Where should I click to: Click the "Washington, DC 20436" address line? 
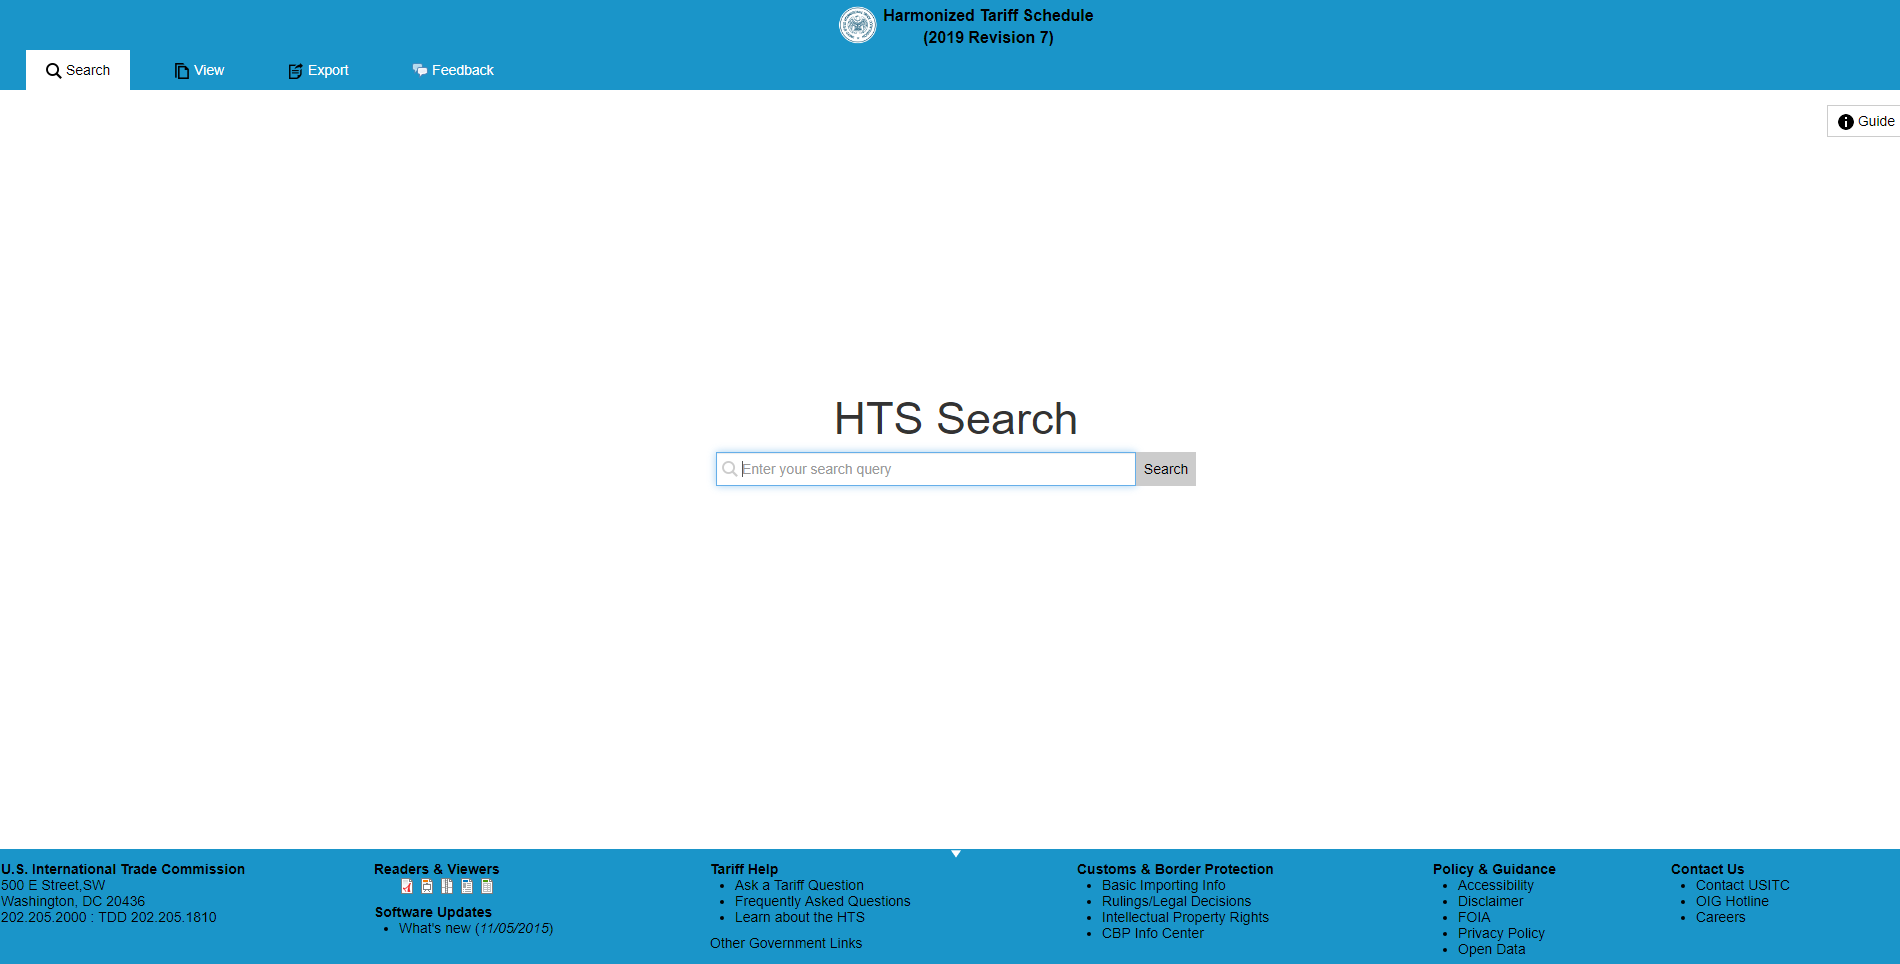click(x=73, y=901)
